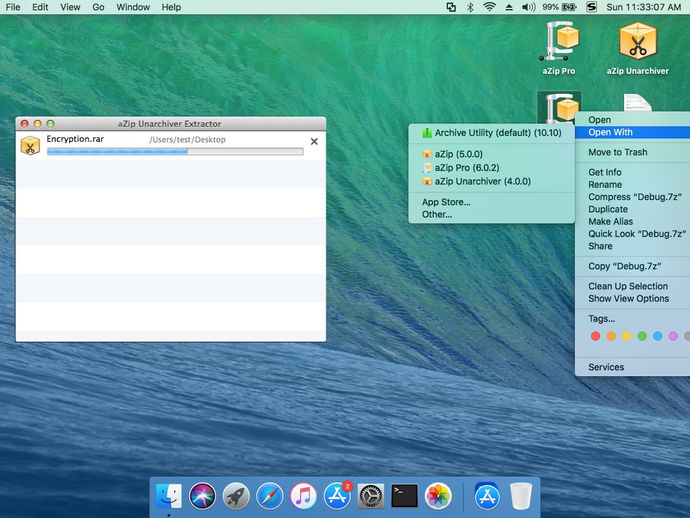
Task: Select the document file icon on desktop
Action: point(638,103)
